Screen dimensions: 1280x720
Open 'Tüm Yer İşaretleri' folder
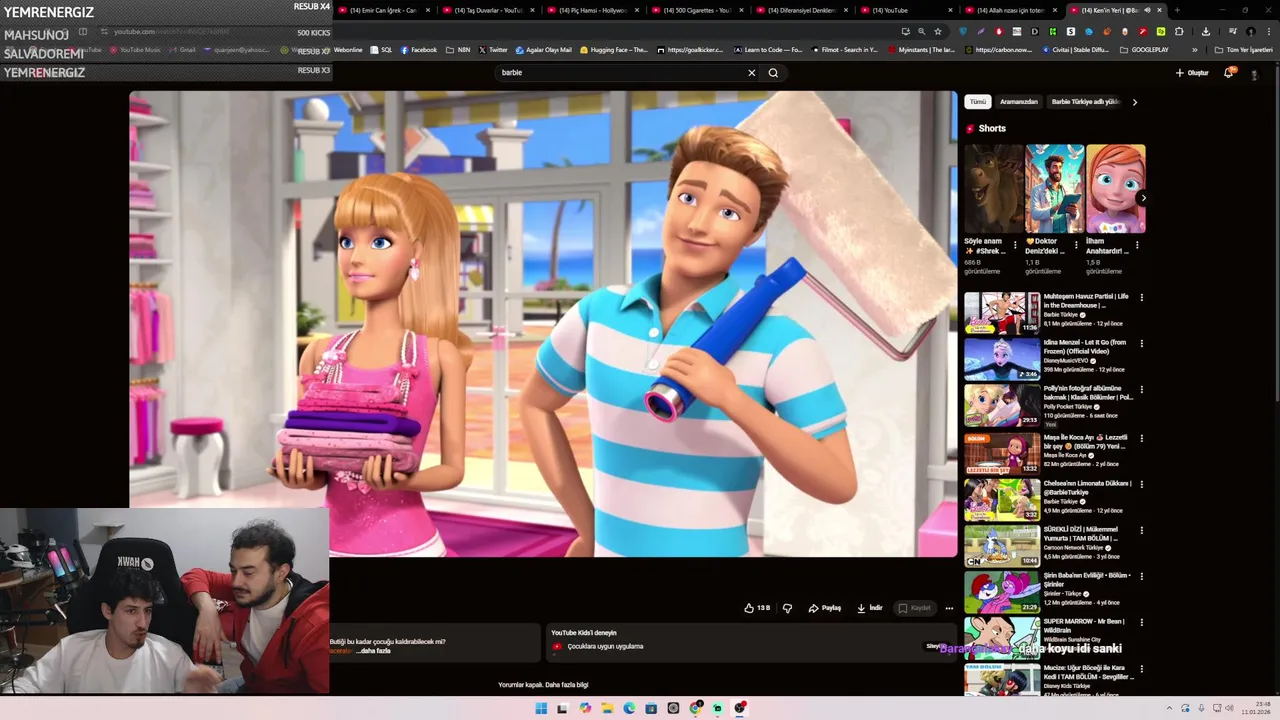coord(1243,50)
